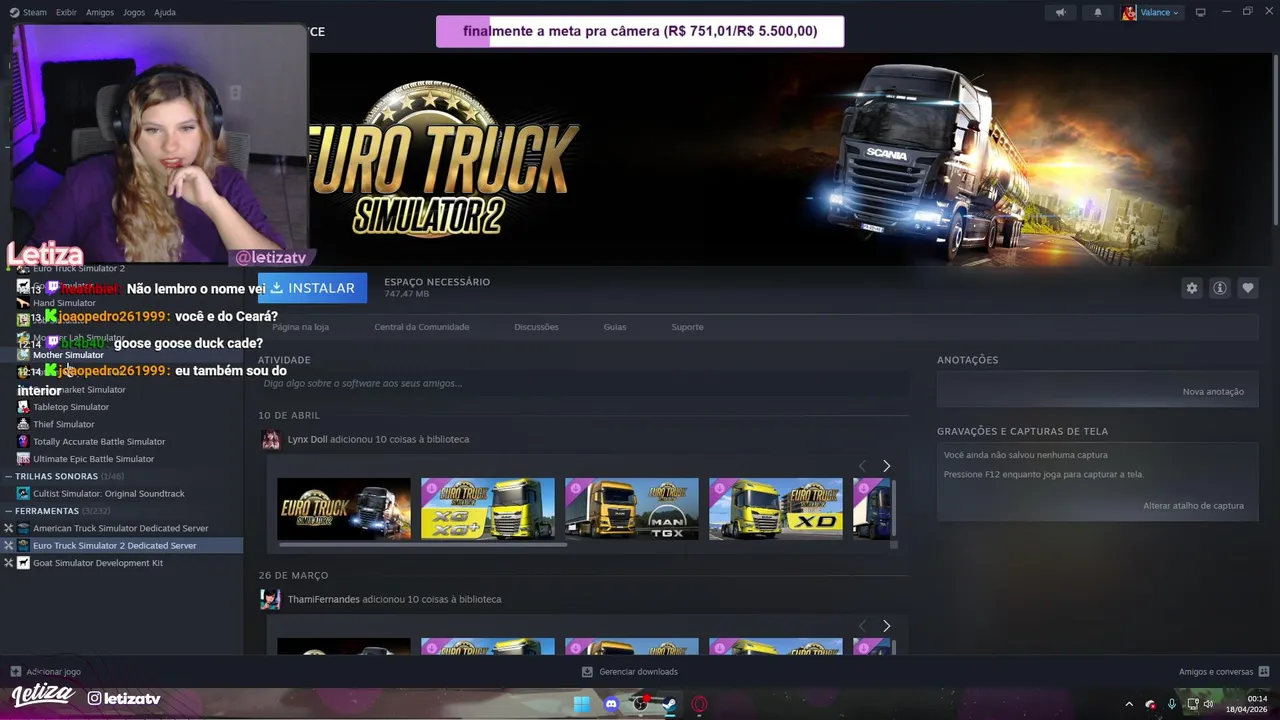Open the Exibir menu
1280x720 pixels.
(x=66, y=12)
